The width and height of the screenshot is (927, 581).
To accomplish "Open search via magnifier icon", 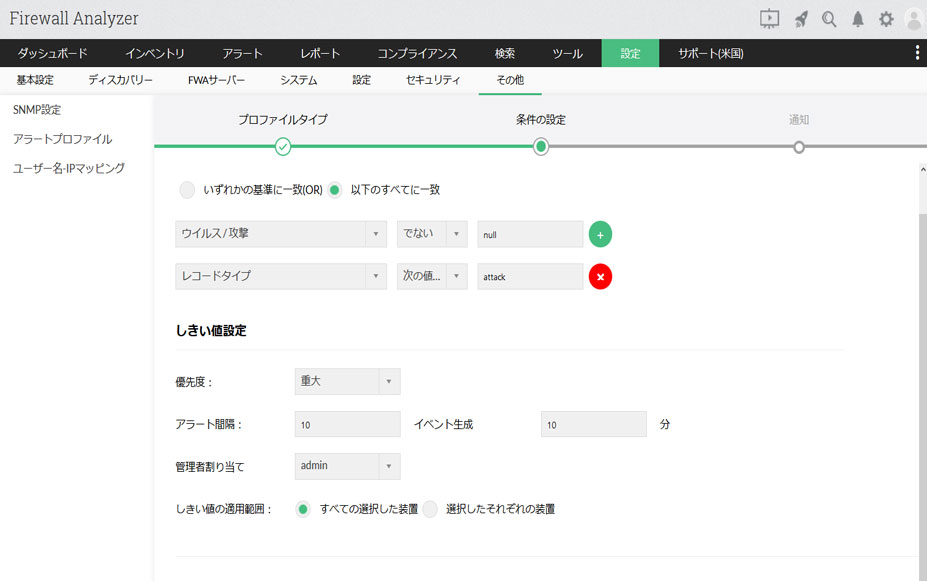I will [x=829, y=19].
